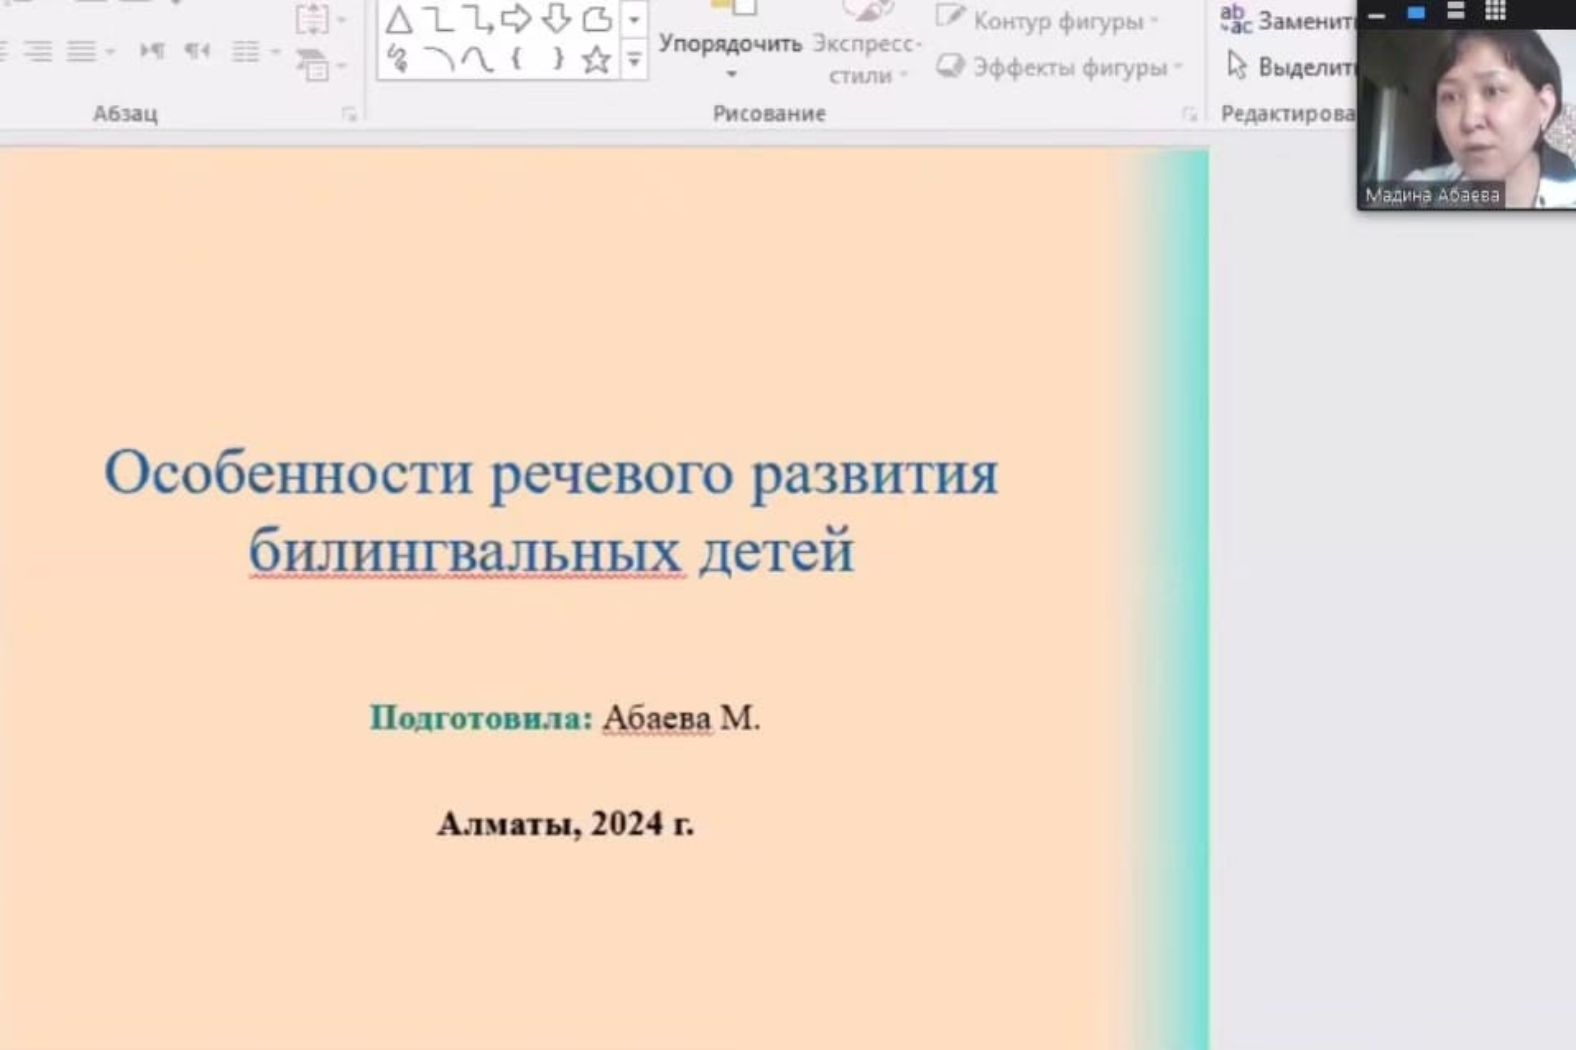
Task: Expand the shapes gallery list
Action: click(634, 61)
